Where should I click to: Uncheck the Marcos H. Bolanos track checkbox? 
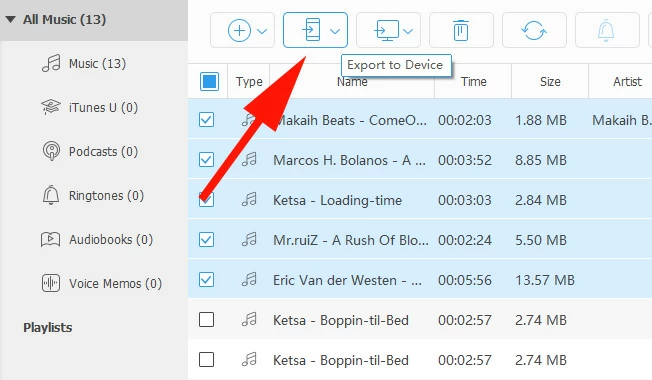(x=207, y=160)
